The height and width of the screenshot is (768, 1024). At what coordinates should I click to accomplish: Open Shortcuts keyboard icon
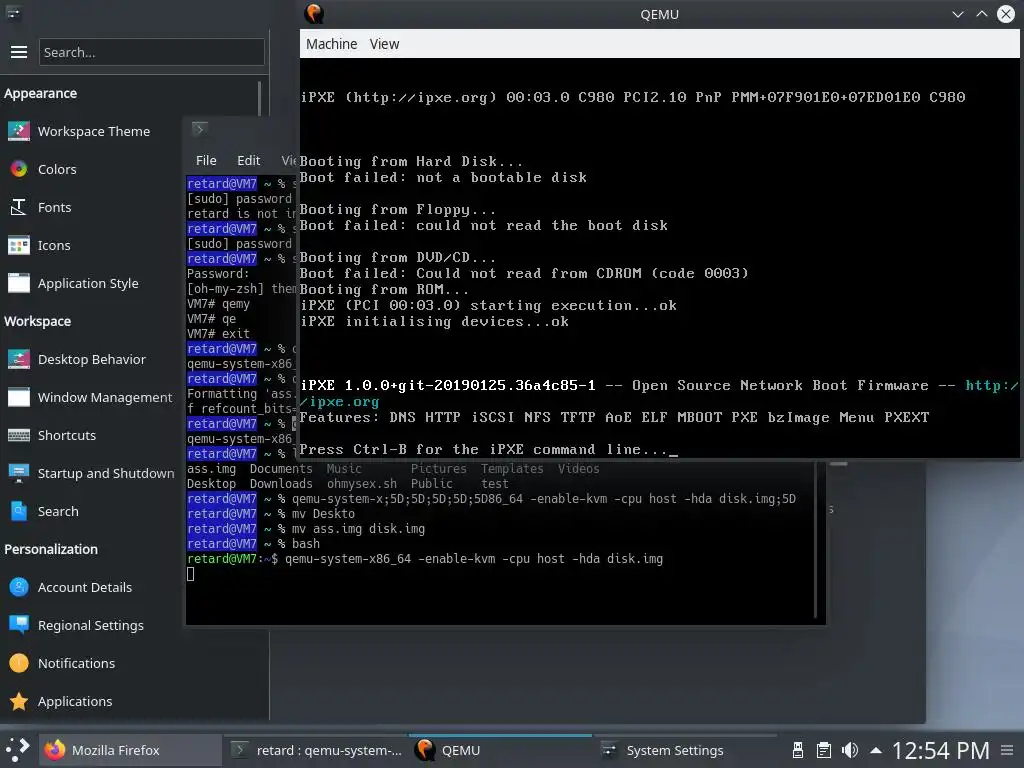point(19,435)
